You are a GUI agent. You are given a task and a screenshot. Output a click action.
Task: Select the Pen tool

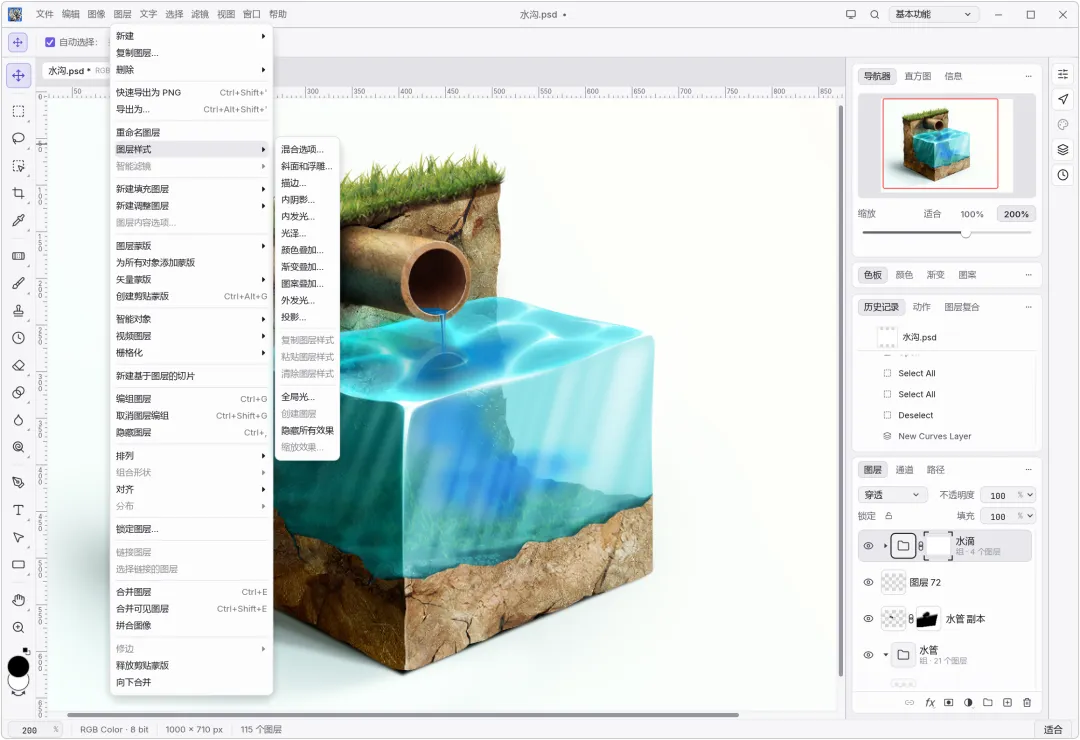click(19, 482)
